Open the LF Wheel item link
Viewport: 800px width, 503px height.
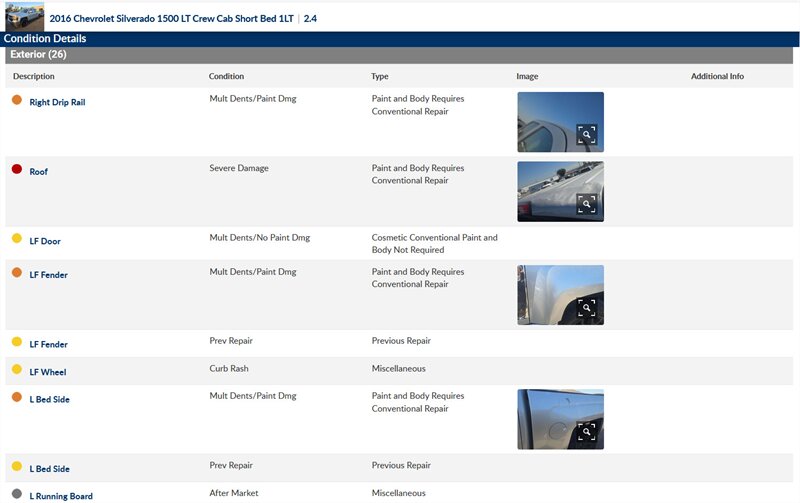click(48, 372)
